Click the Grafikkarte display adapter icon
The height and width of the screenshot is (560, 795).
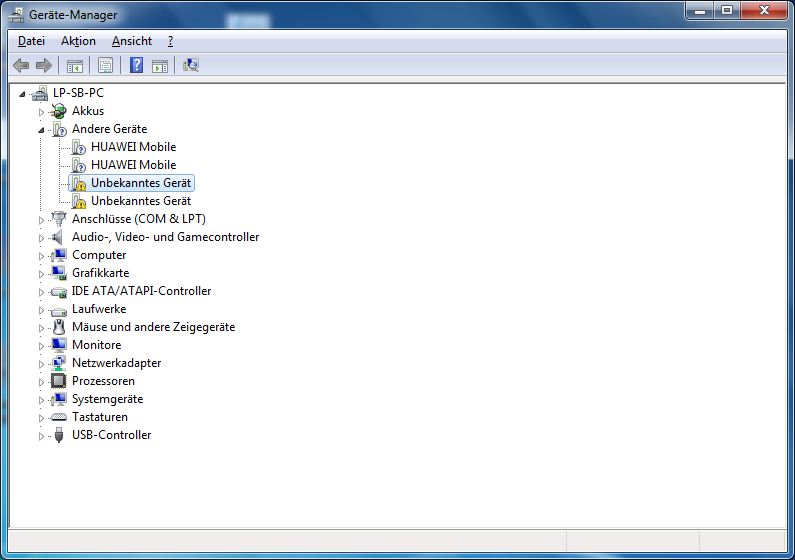pos(59,273)
